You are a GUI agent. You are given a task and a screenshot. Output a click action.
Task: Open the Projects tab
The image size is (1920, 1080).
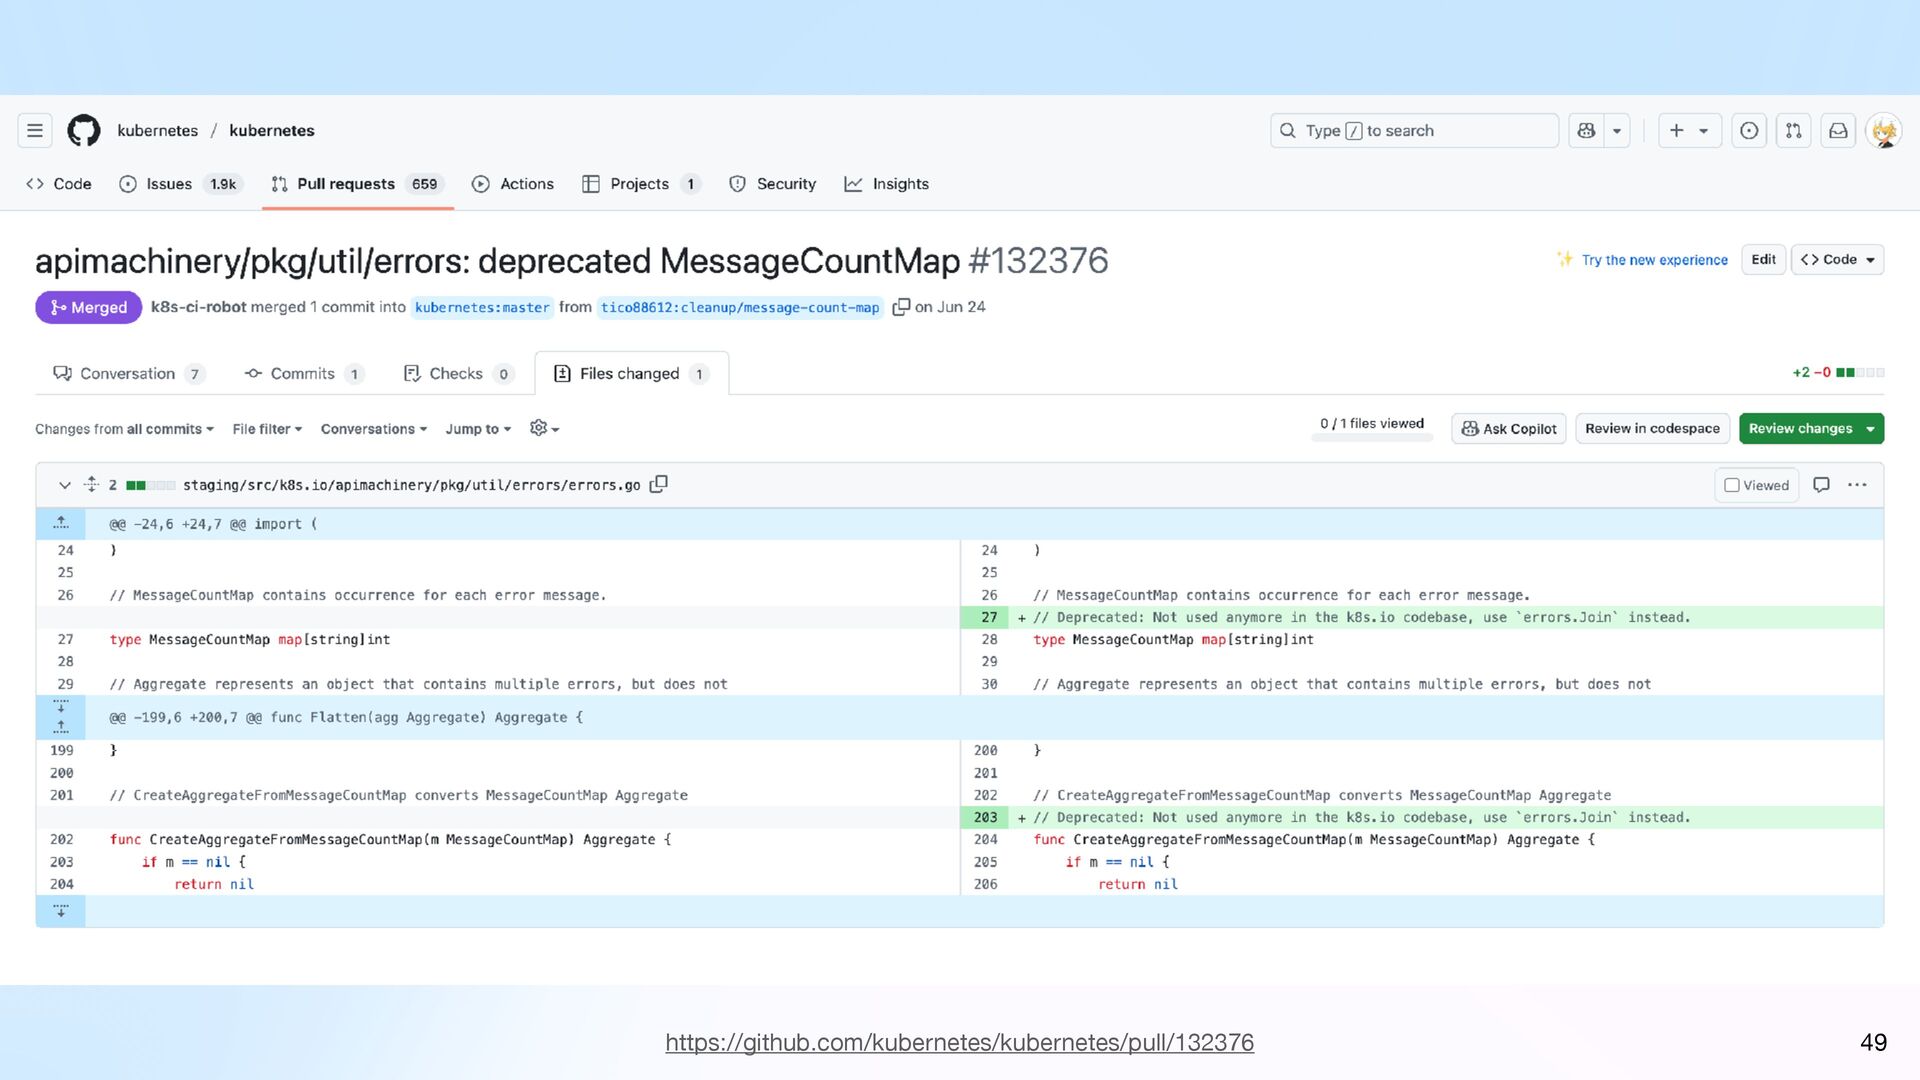[x=641, y=184]
